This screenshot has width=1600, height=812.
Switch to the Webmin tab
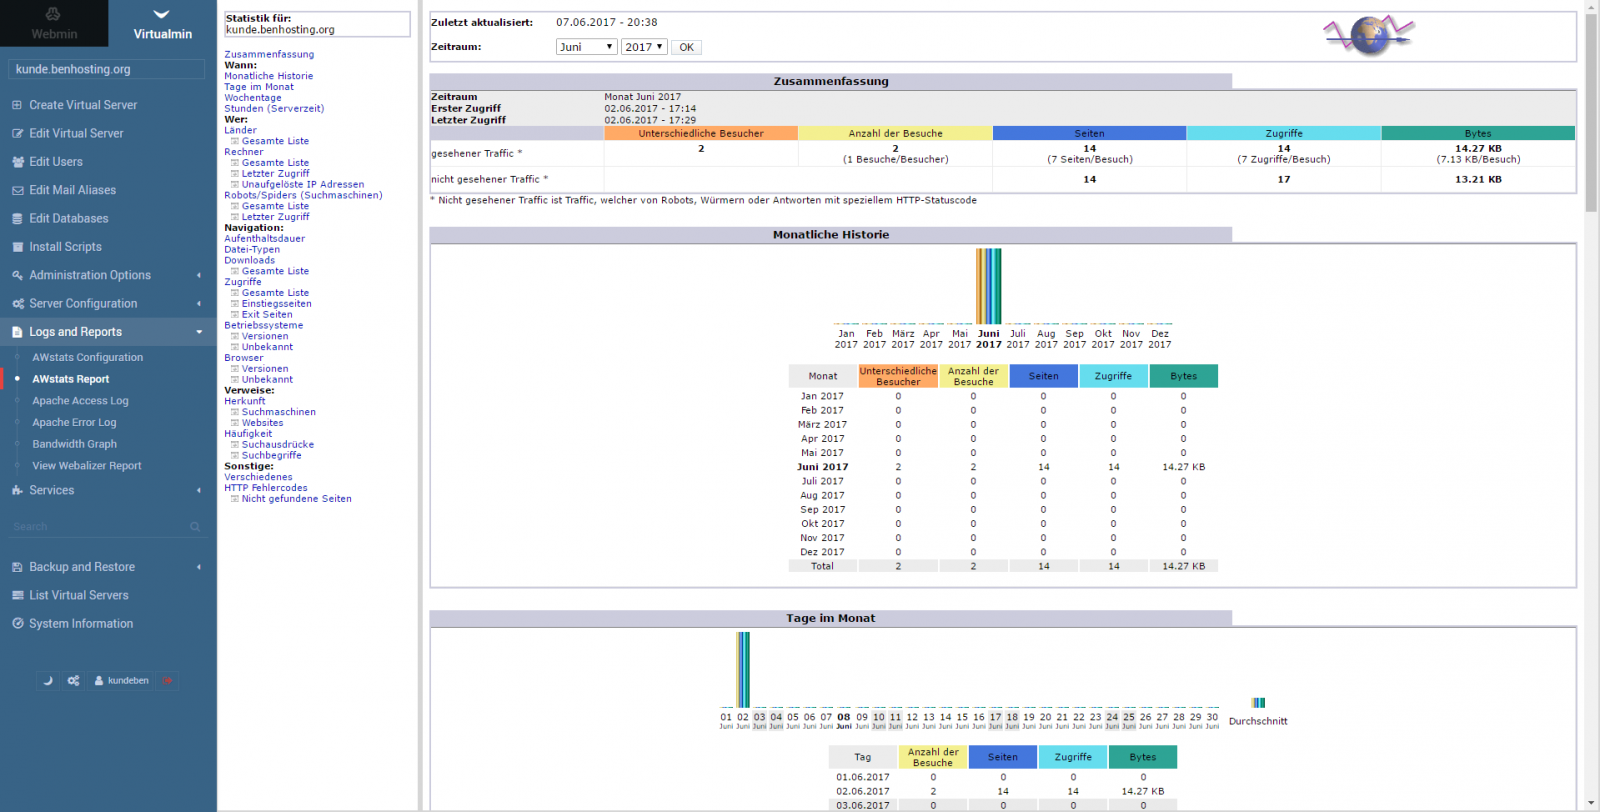point(54,24)
